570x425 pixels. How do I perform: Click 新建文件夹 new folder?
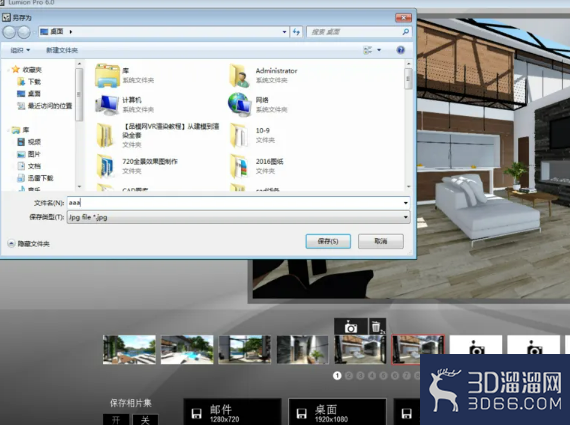[62, 50]
